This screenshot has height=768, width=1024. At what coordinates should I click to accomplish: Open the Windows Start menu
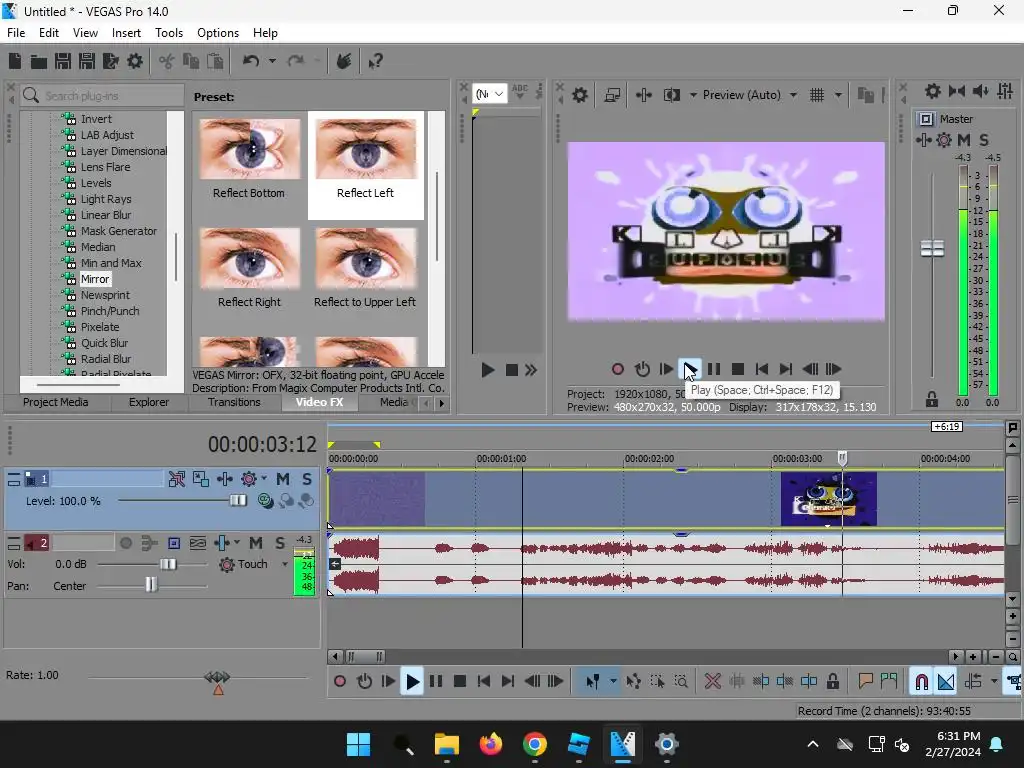359,744
